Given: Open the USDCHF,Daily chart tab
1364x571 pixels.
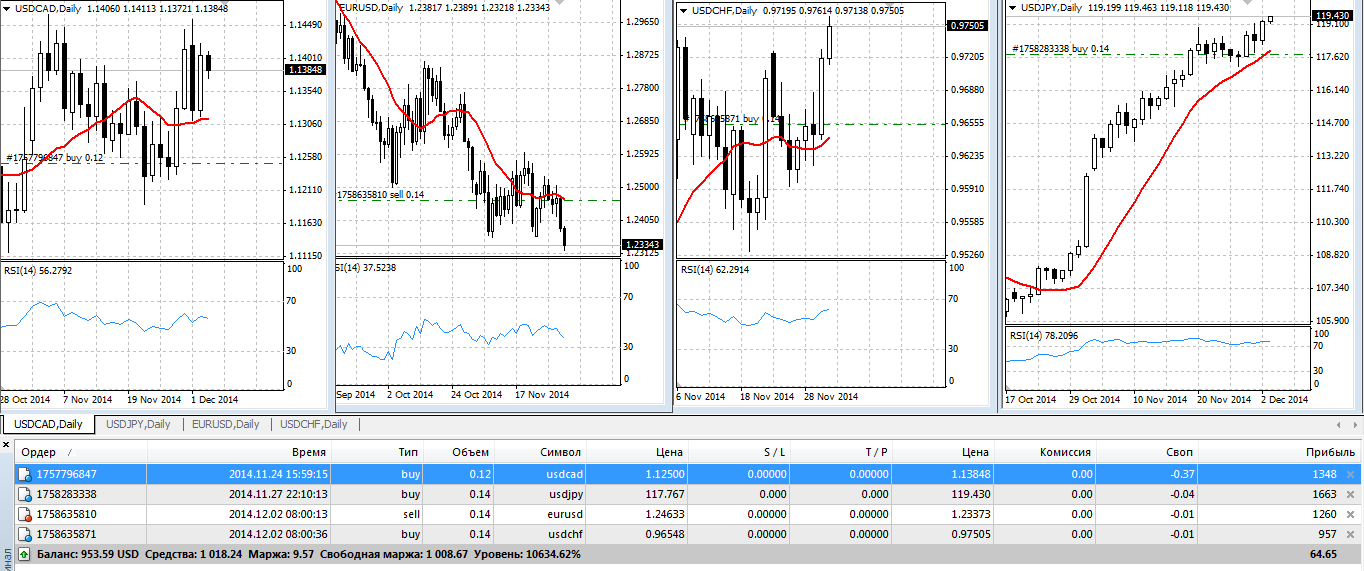Looking at the screenshot, I should click(314, 424).
